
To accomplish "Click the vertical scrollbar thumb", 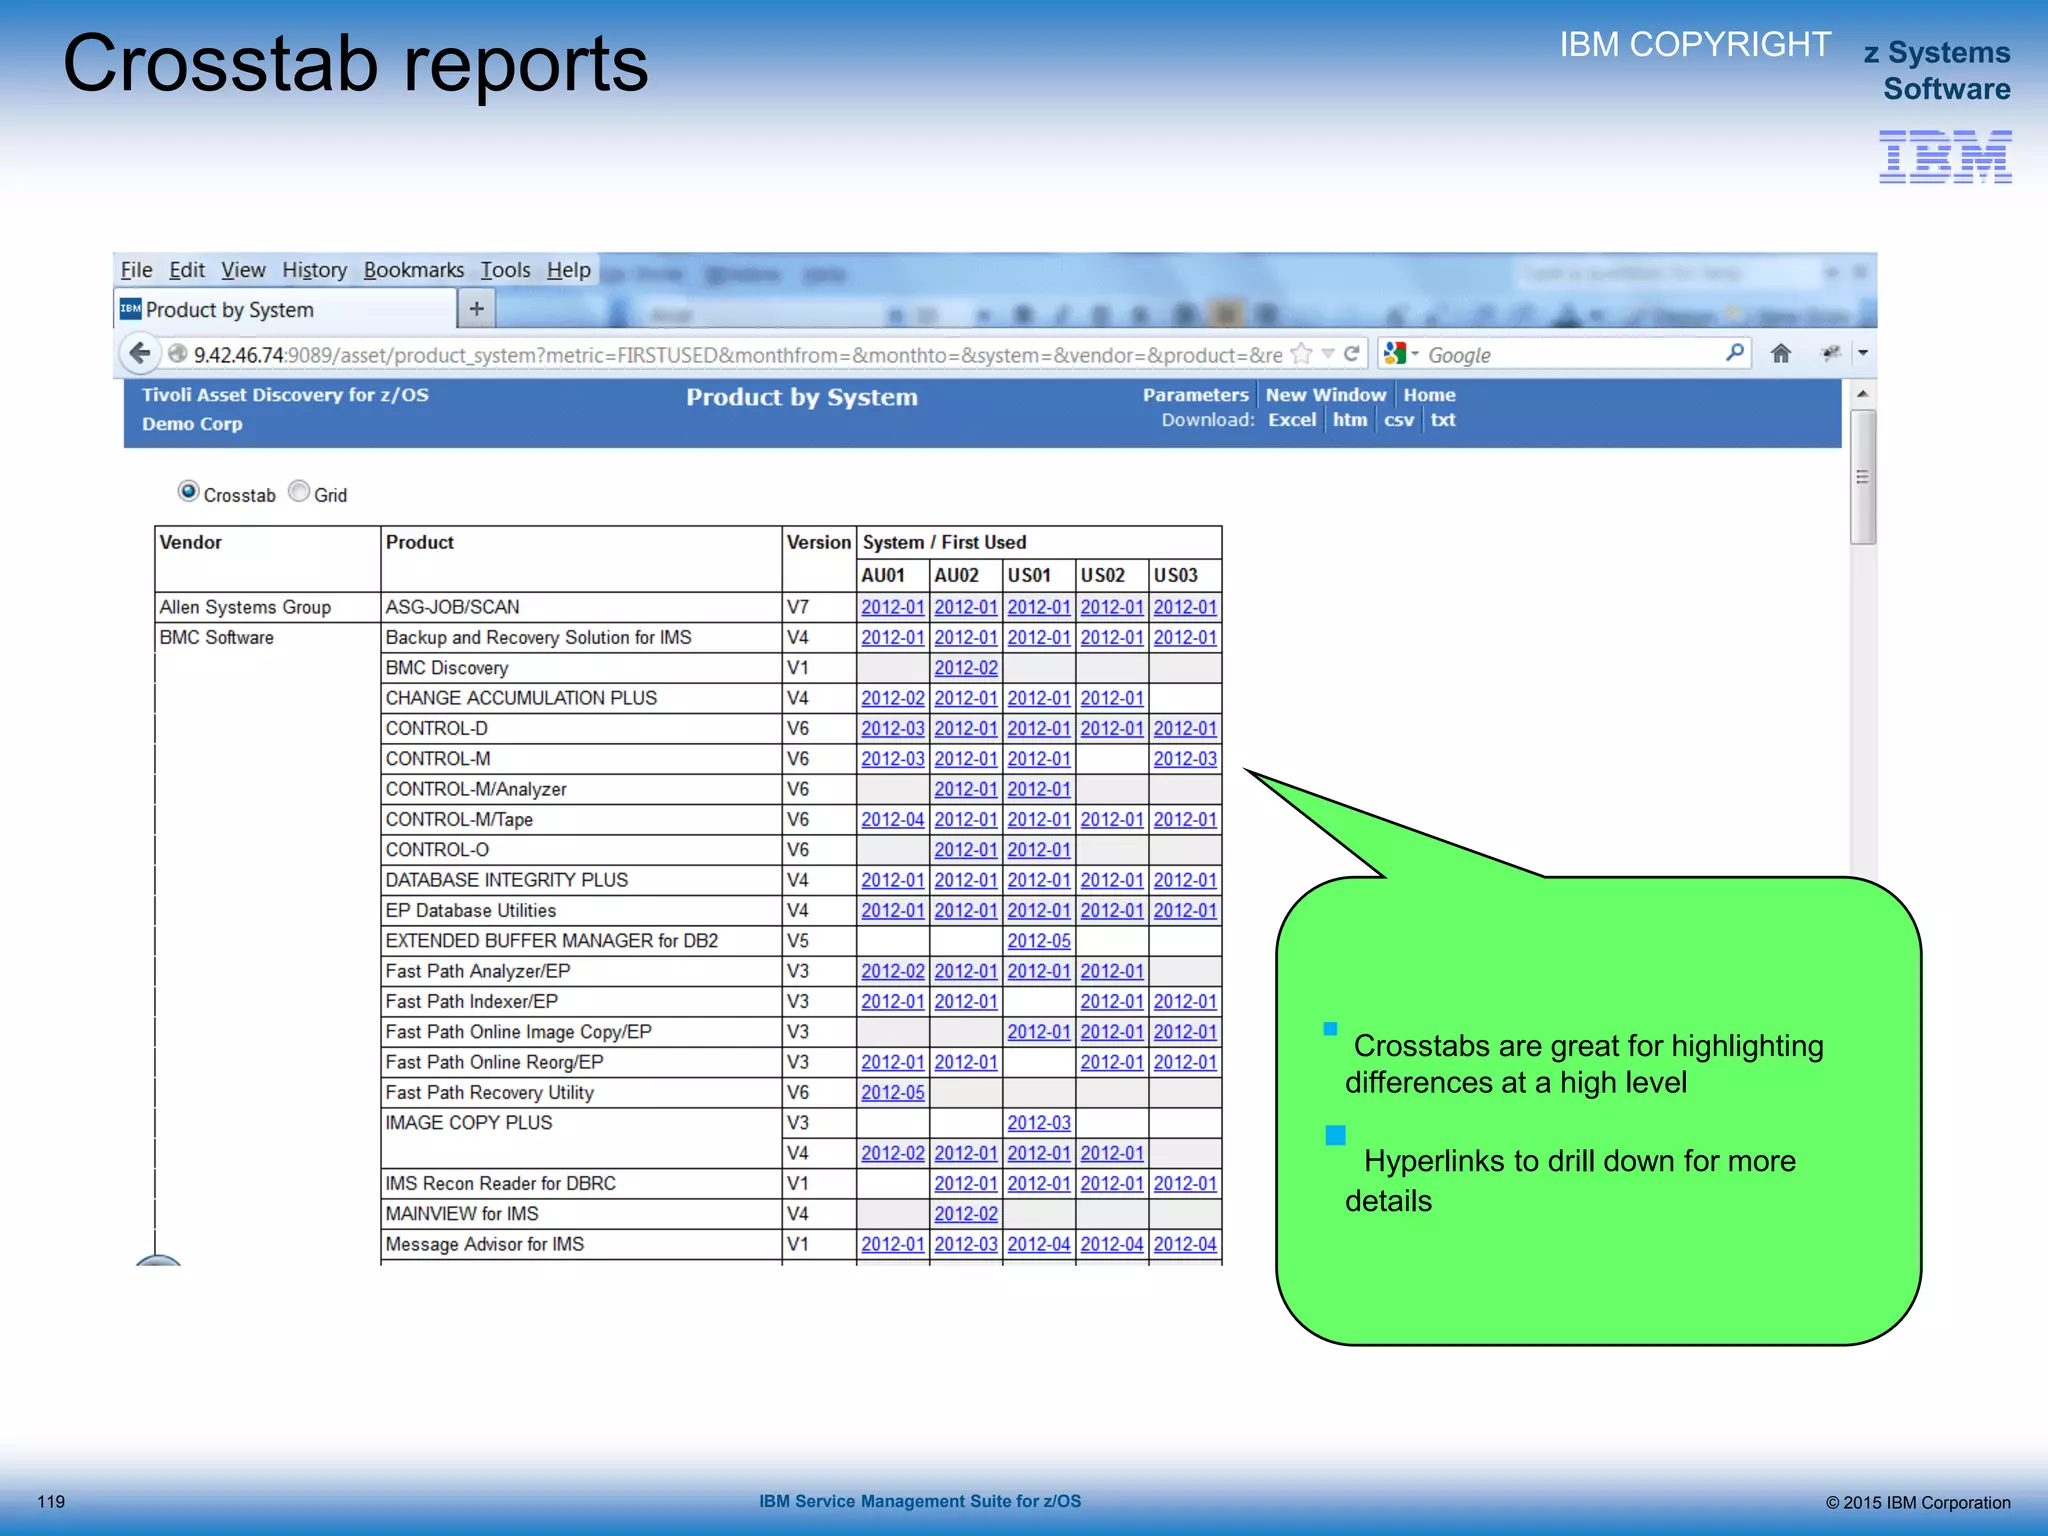I will [x=1862, y=477].
